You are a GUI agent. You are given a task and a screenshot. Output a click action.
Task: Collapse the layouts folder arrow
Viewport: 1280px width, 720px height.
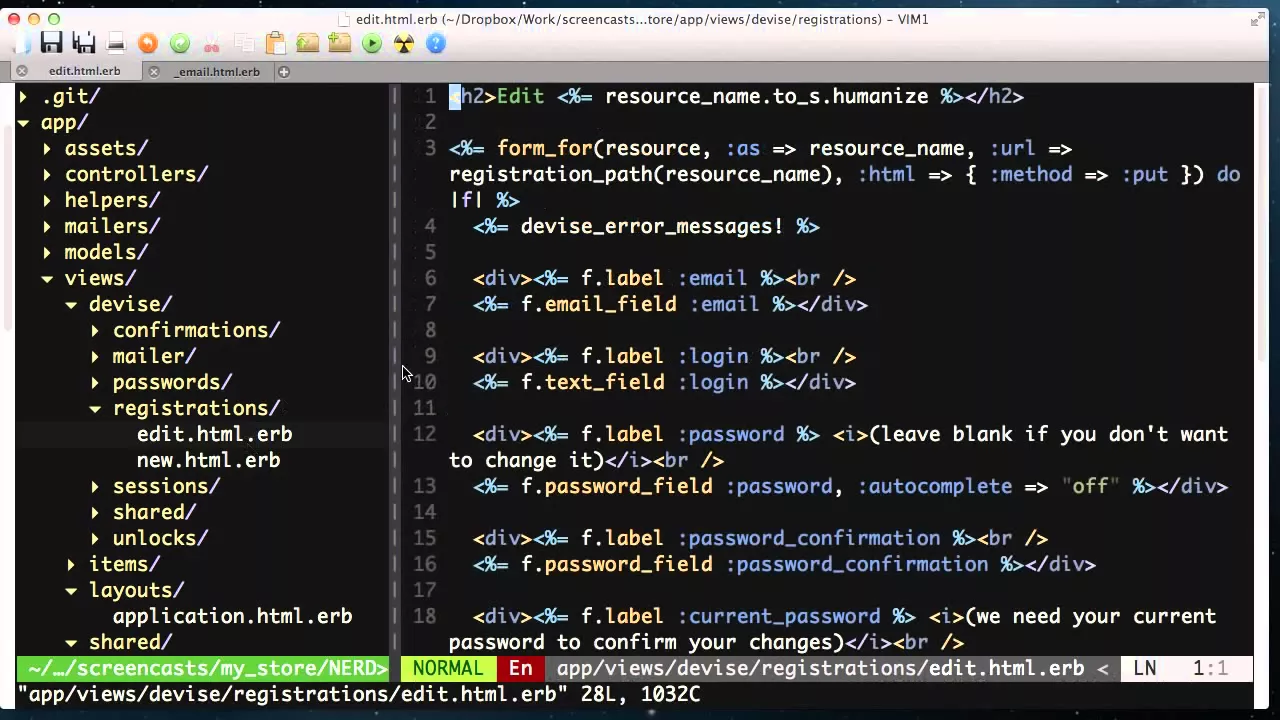point(71,591)
